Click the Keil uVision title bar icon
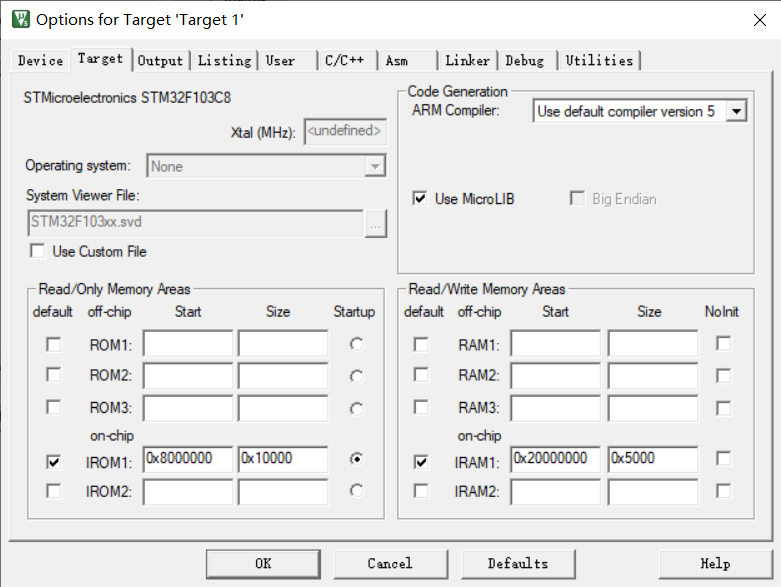Viewport: 781px width, 587px height. (20, 19)
